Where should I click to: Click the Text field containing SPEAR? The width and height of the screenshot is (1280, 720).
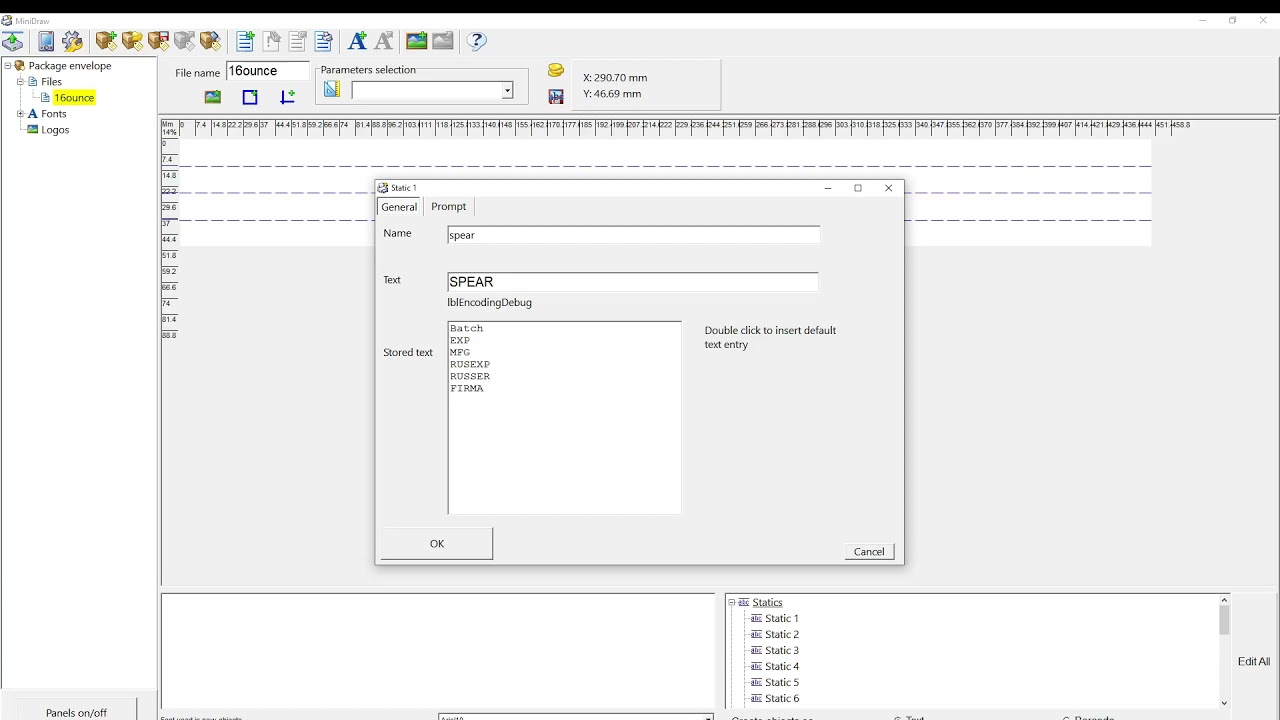tap(633, 282)
